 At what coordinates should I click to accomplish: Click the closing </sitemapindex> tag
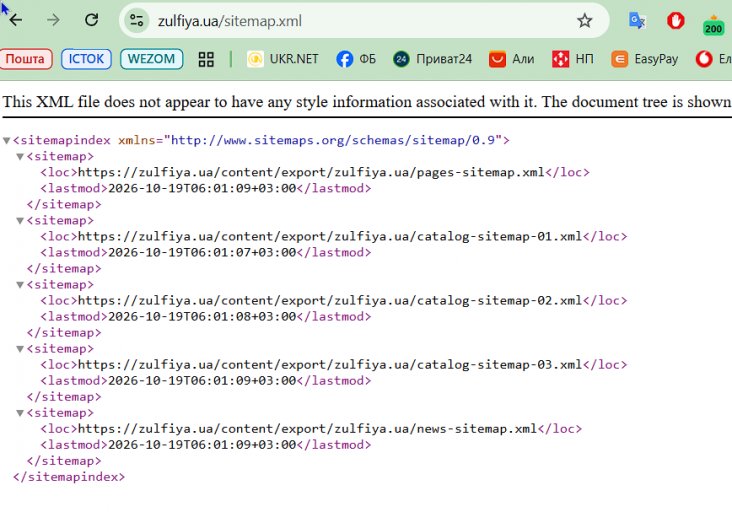point(69,477)
